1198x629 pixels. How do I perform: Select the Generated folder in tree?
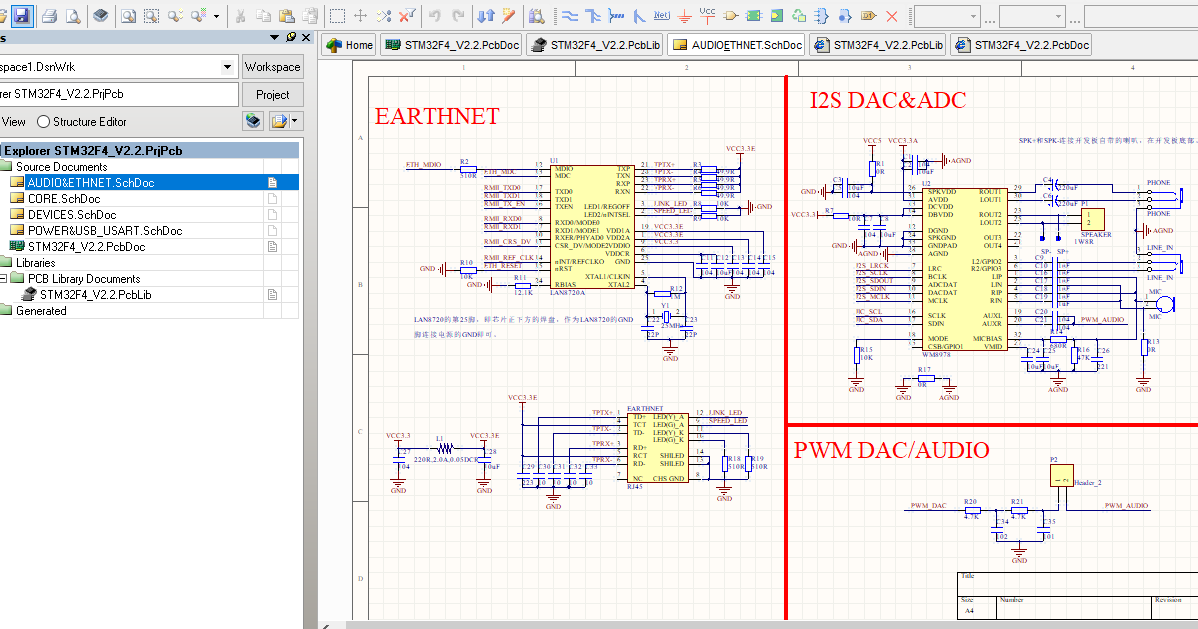point(40,311)
